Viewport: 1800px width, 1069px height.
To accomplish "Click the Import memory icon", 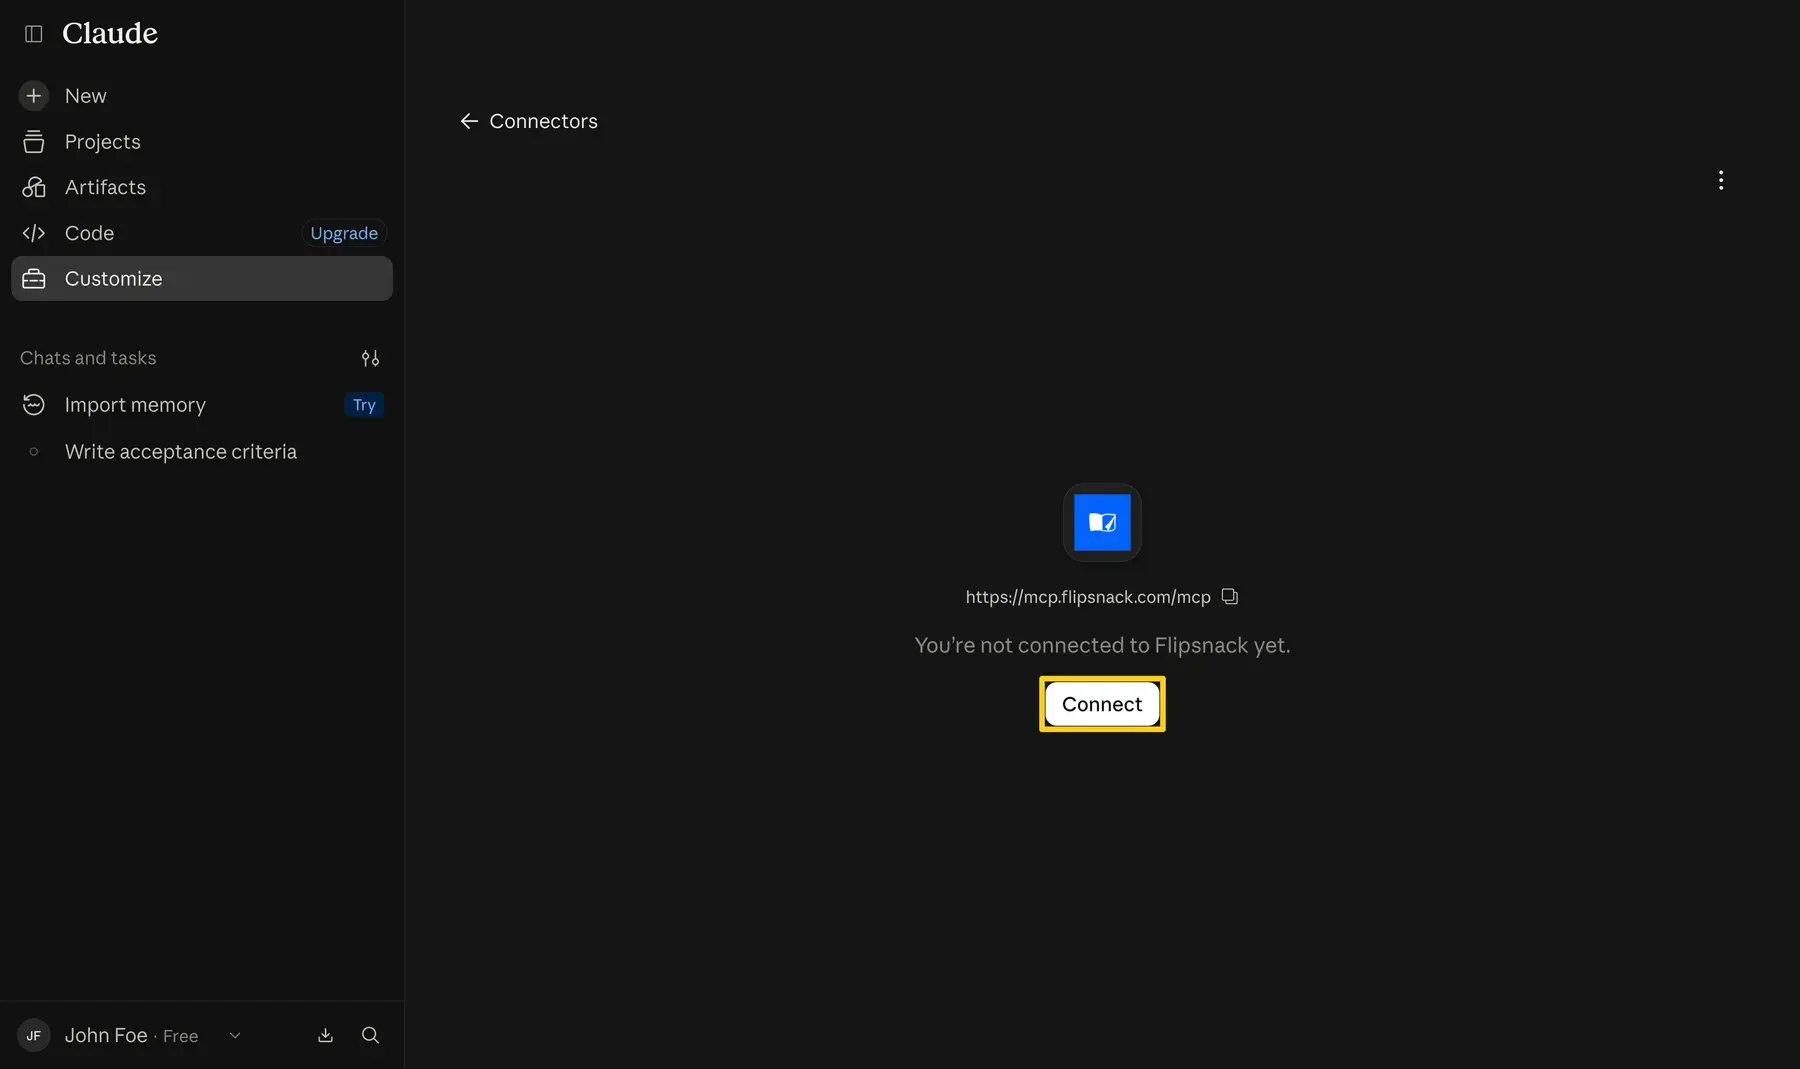I will [33, 405].
